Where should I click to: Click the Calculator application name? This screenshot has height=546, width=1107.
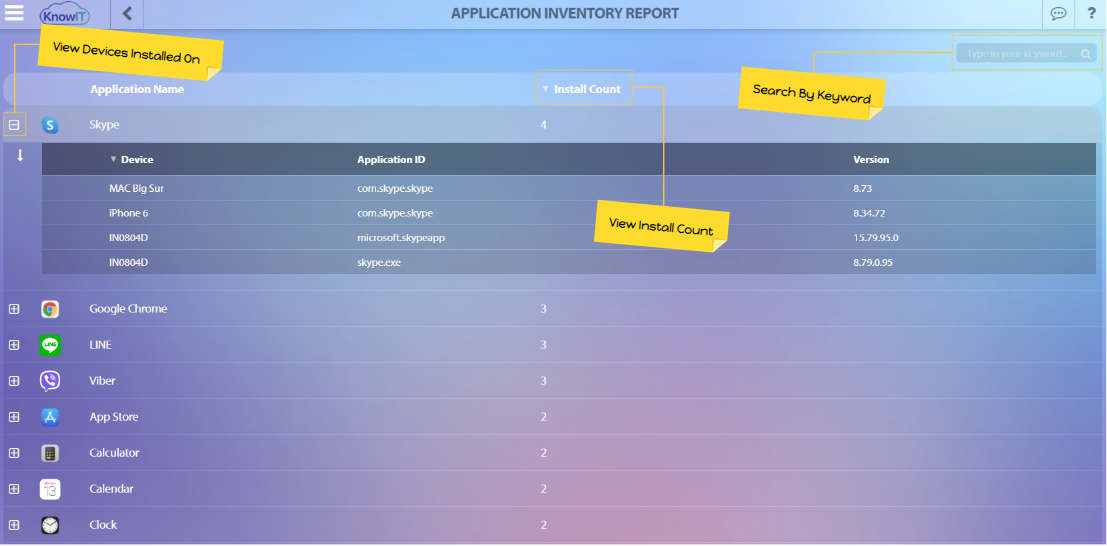[114, 453]
